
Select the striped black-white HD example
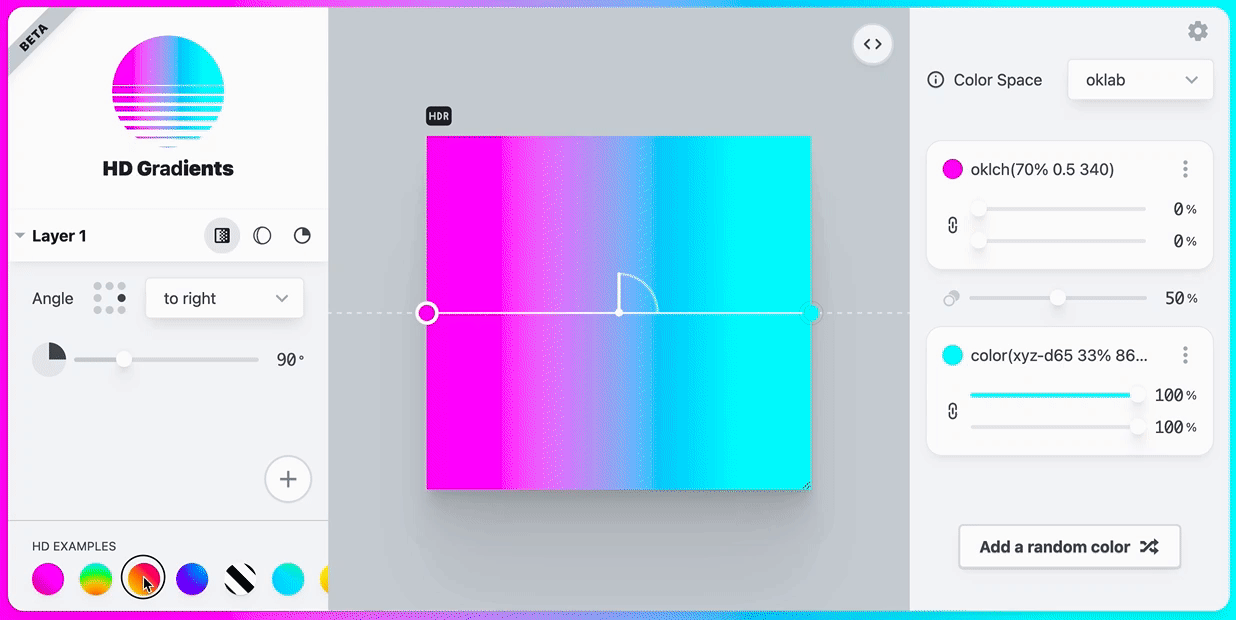[240, 578]
